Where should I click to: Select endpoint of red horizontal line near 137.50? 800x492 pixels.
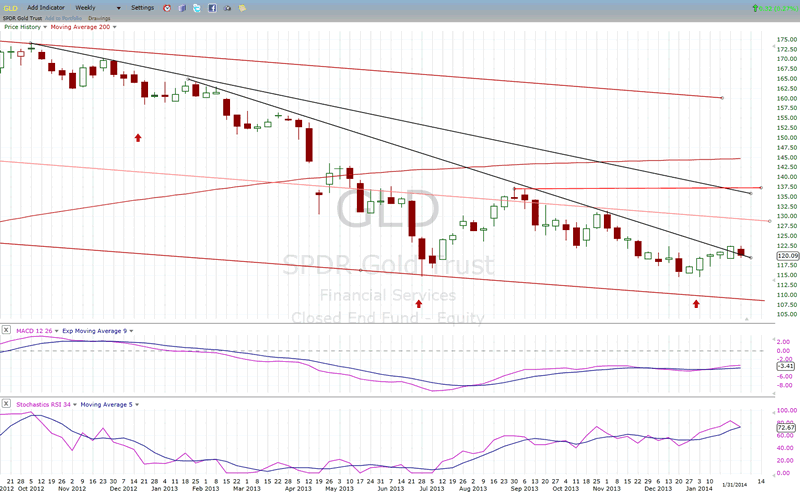coord(761,187)
